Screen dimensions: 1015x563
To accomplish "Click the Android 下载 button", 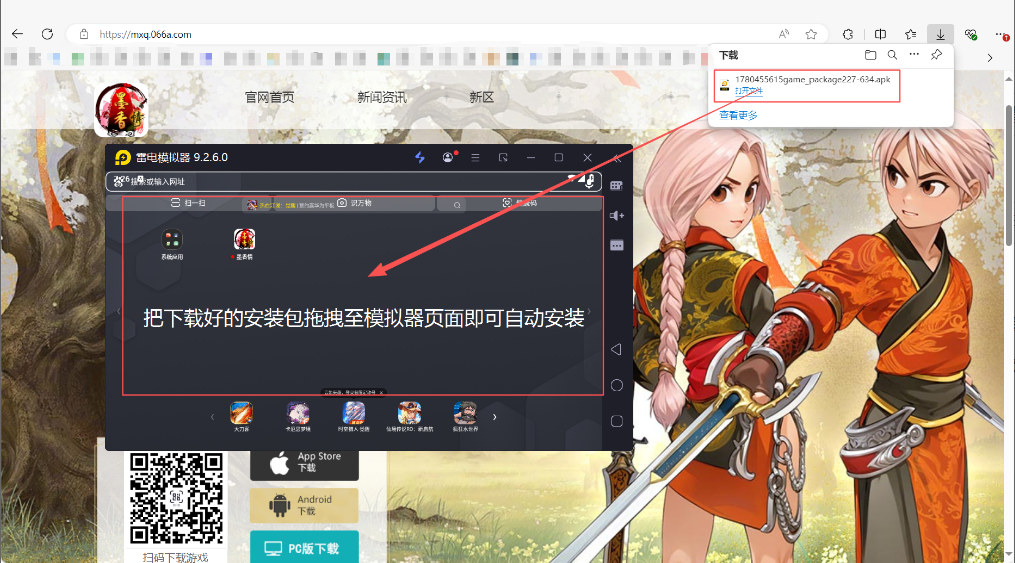I will click(x=304, y=505).
